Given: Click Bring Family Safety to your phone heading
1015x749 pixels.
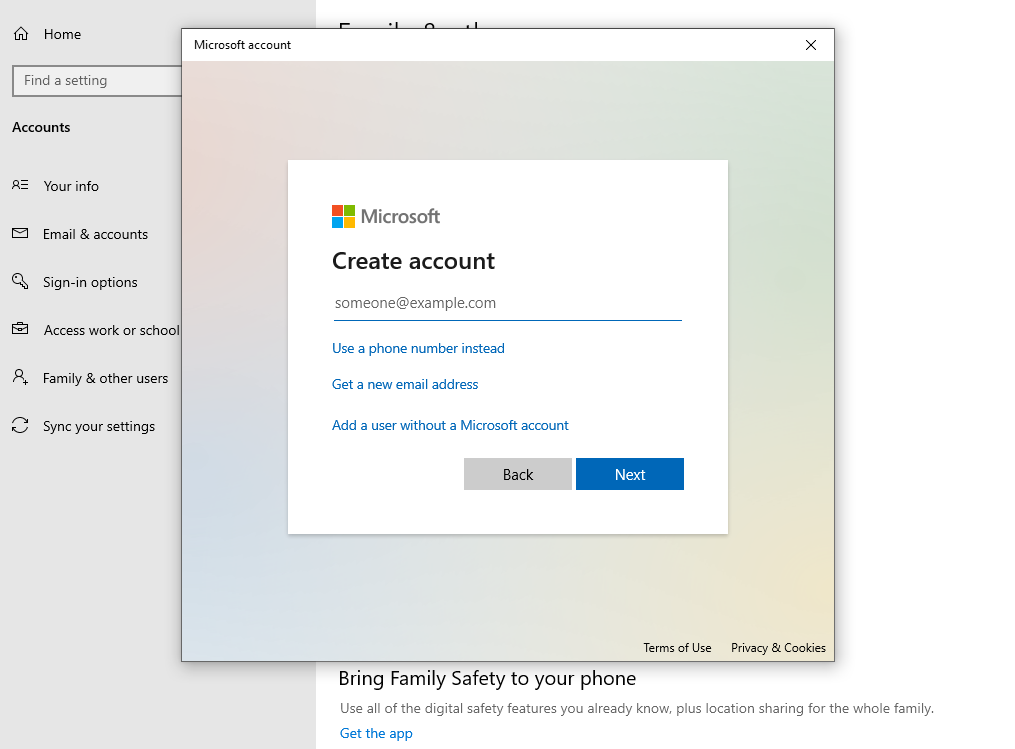Looking at the screenshot, I should pyautogui.click(x=487, y=678).
